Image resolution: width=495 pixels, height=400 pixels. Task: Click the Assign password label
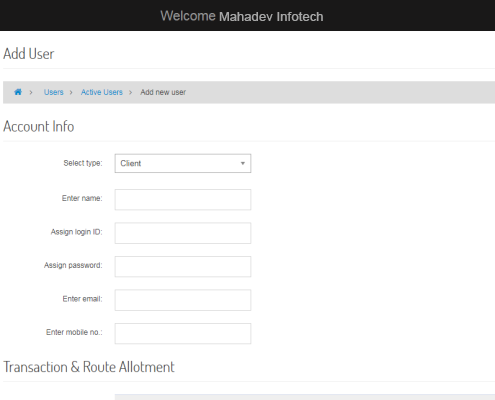[x=73, y=265]
